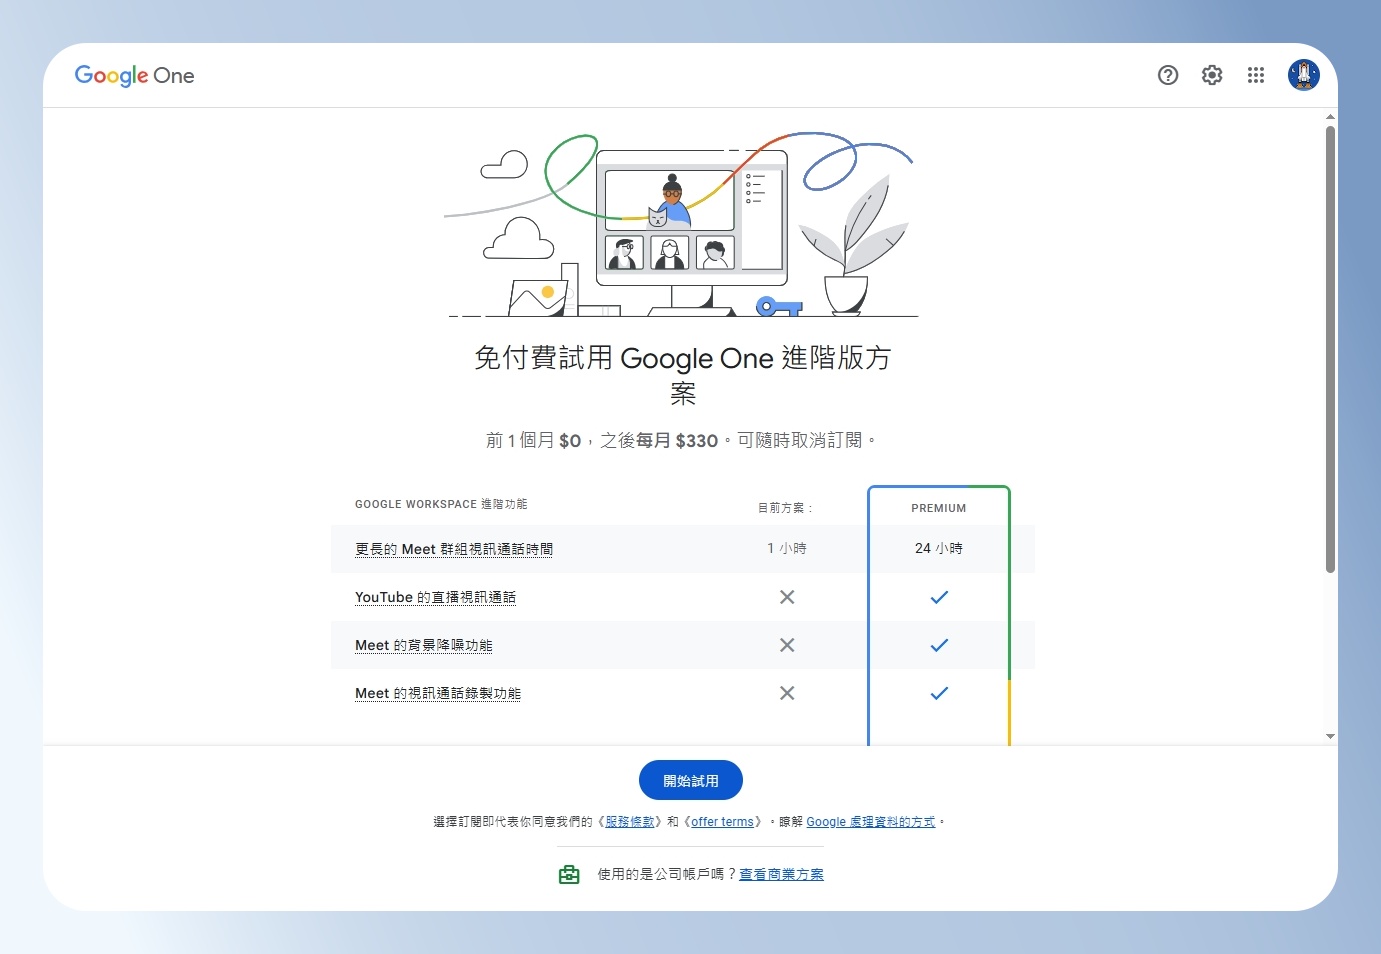Click the X mark for Meet 的背景降噪功能

787,645
